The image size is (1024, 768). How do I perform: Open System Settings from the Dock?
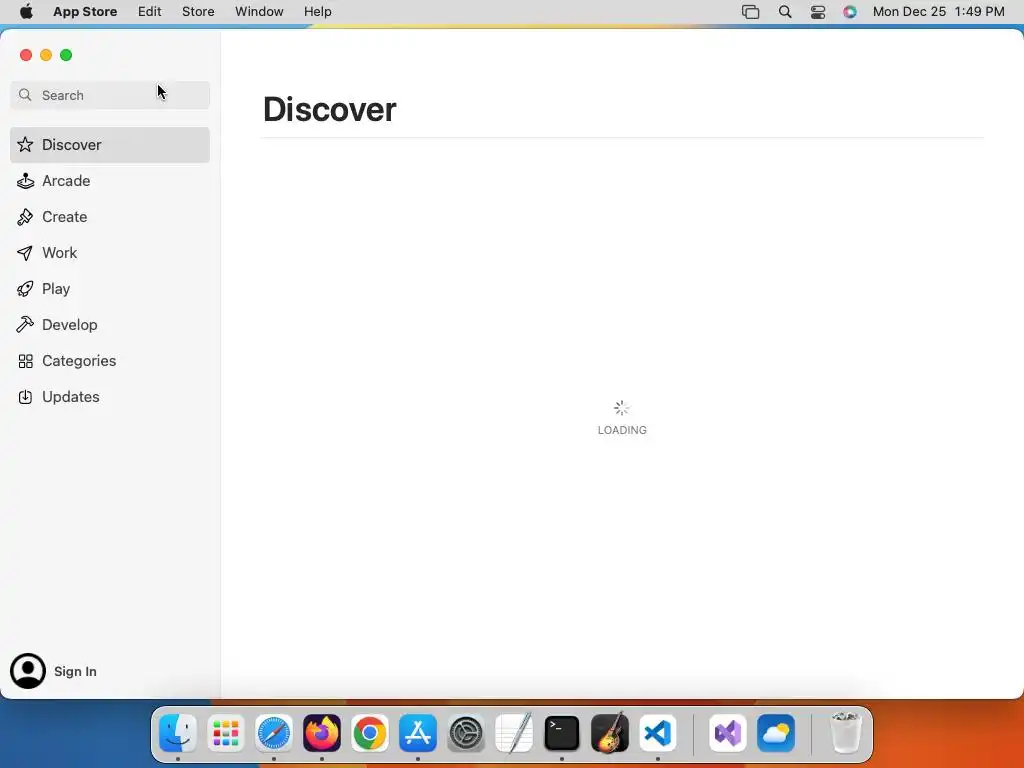point(466,733)
